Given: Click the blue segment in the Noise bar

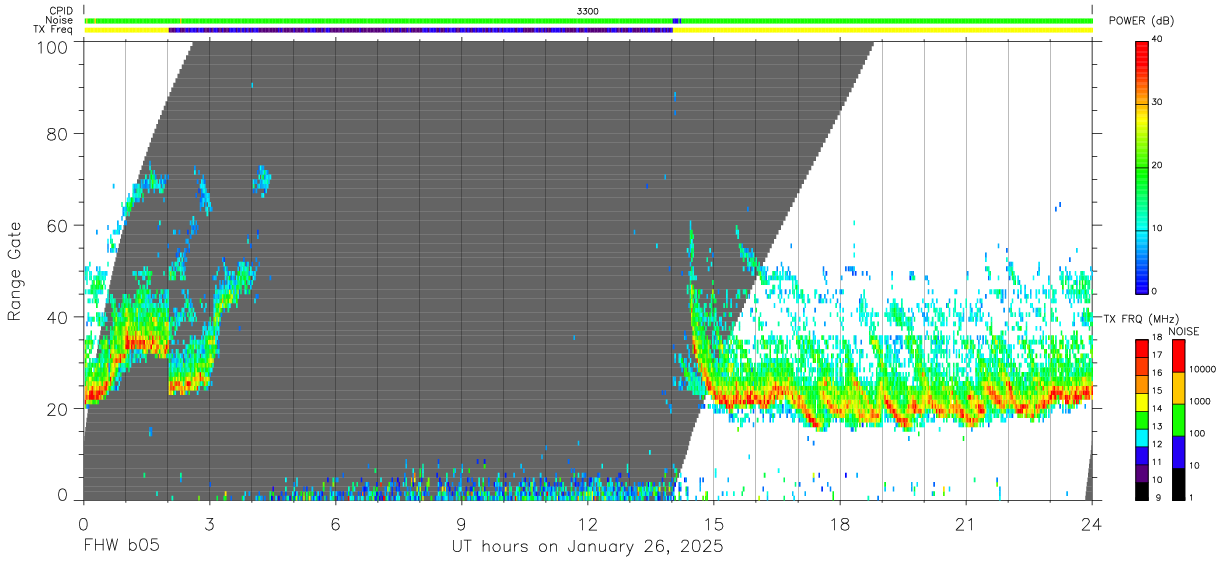Looking at the screenshot, I should (677, 20).
